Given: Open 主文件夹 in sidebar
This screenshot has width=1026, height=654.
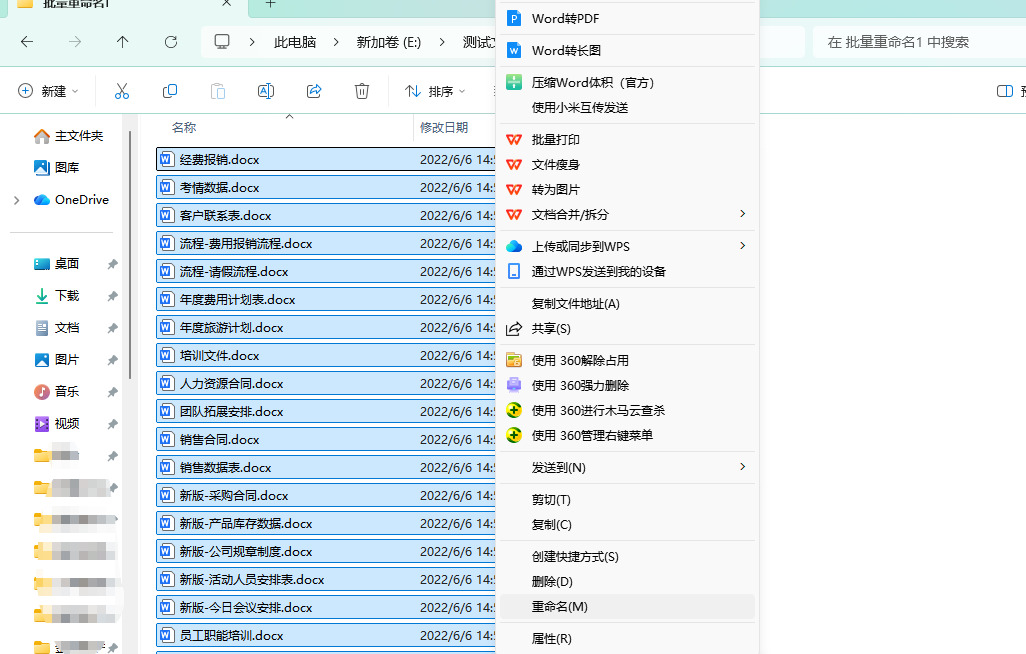Looking at the screenshot, I should pos(69,136).
